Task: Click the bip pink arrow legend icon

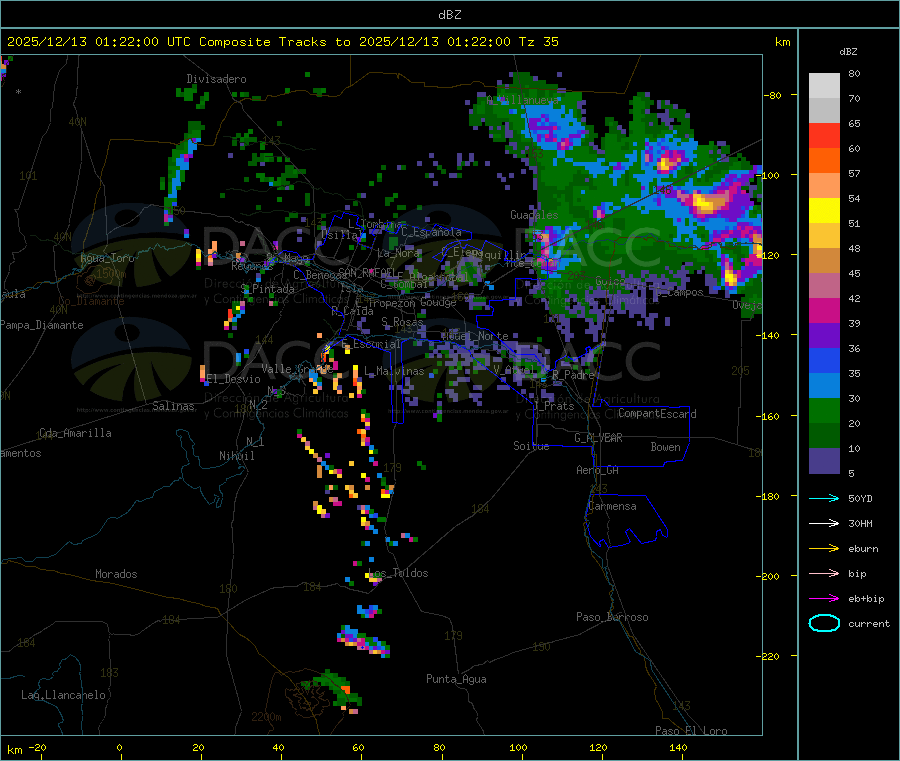Action: tap(824, 573)
